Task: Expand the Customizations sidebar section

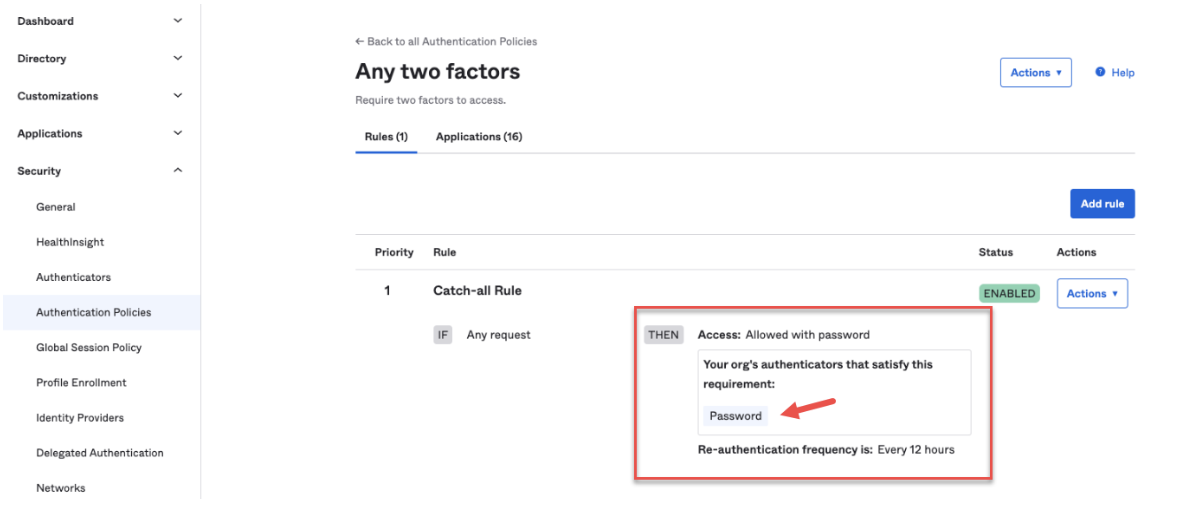Action: point(178,96)
